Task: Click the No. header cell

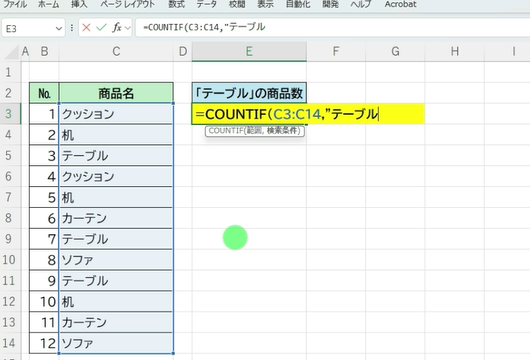Action: [44, 93]
